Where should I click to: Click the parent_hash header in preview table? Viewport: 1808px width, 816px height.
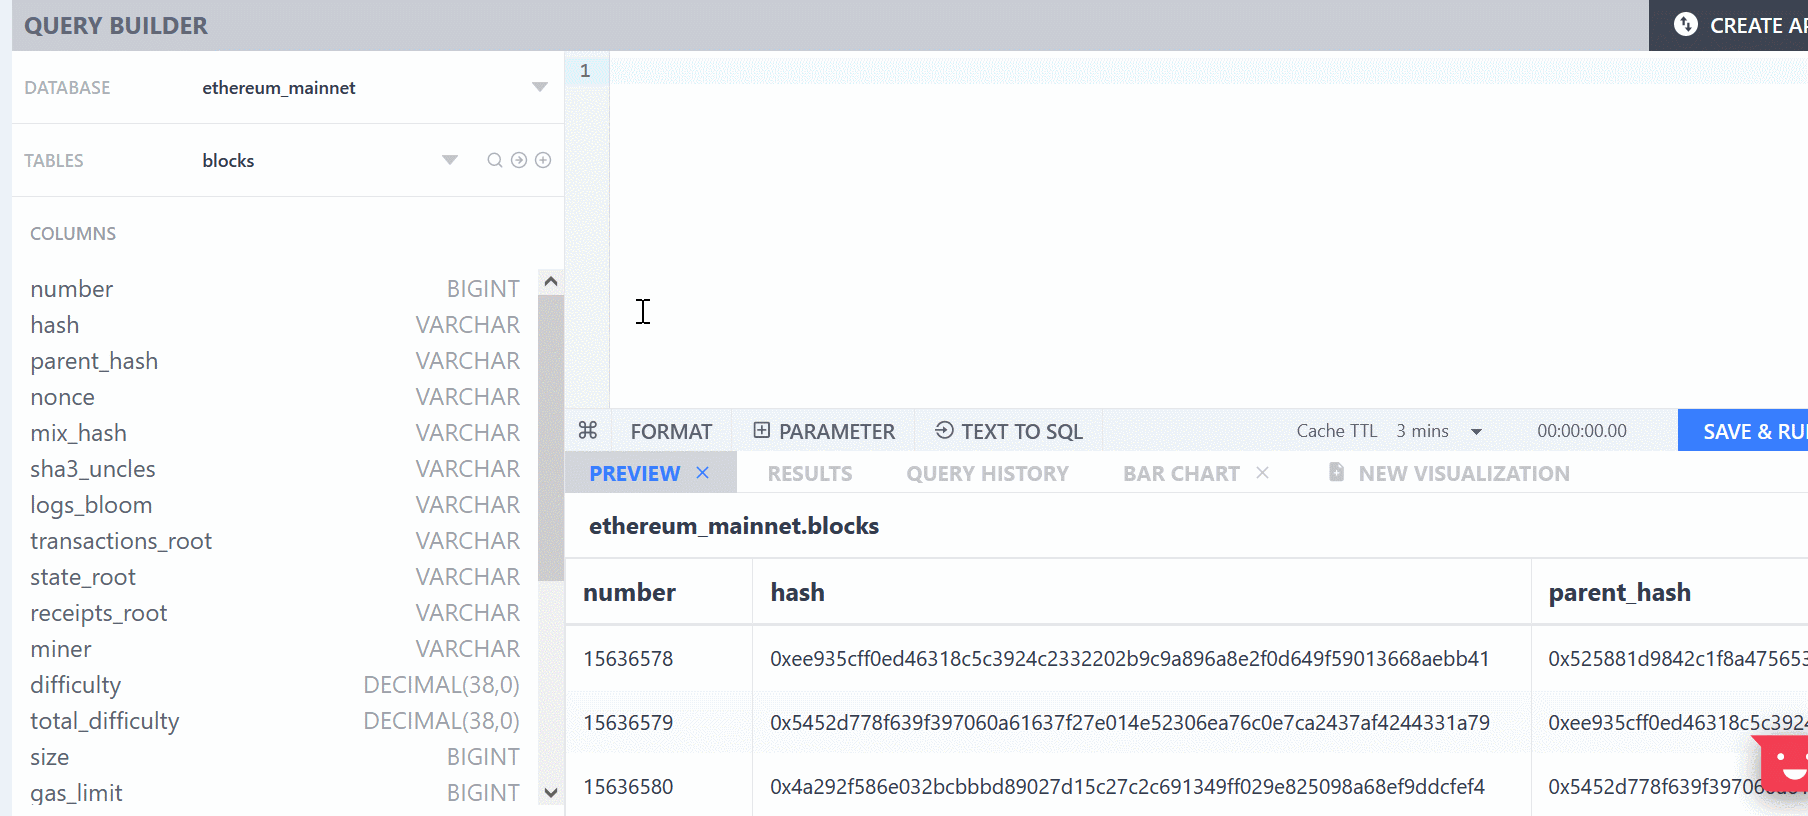pyautogui.click(x=1619, y=593)
